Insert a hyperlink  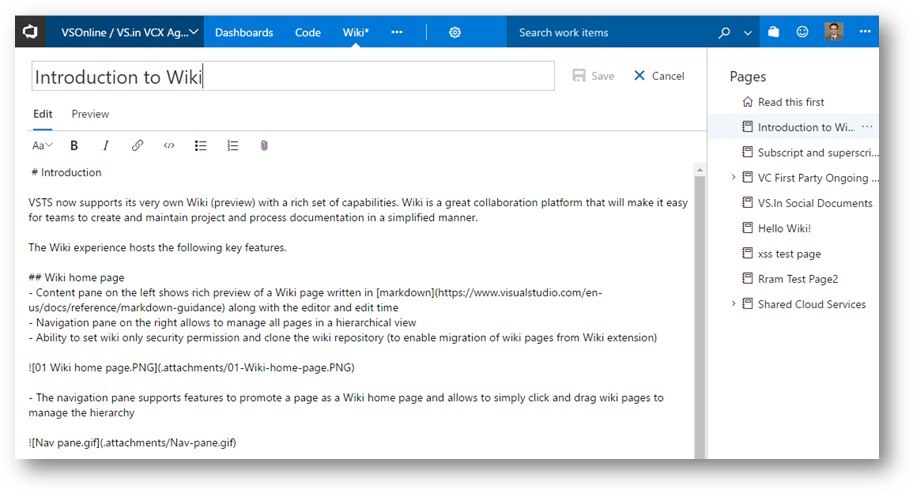tap(137, 146)
